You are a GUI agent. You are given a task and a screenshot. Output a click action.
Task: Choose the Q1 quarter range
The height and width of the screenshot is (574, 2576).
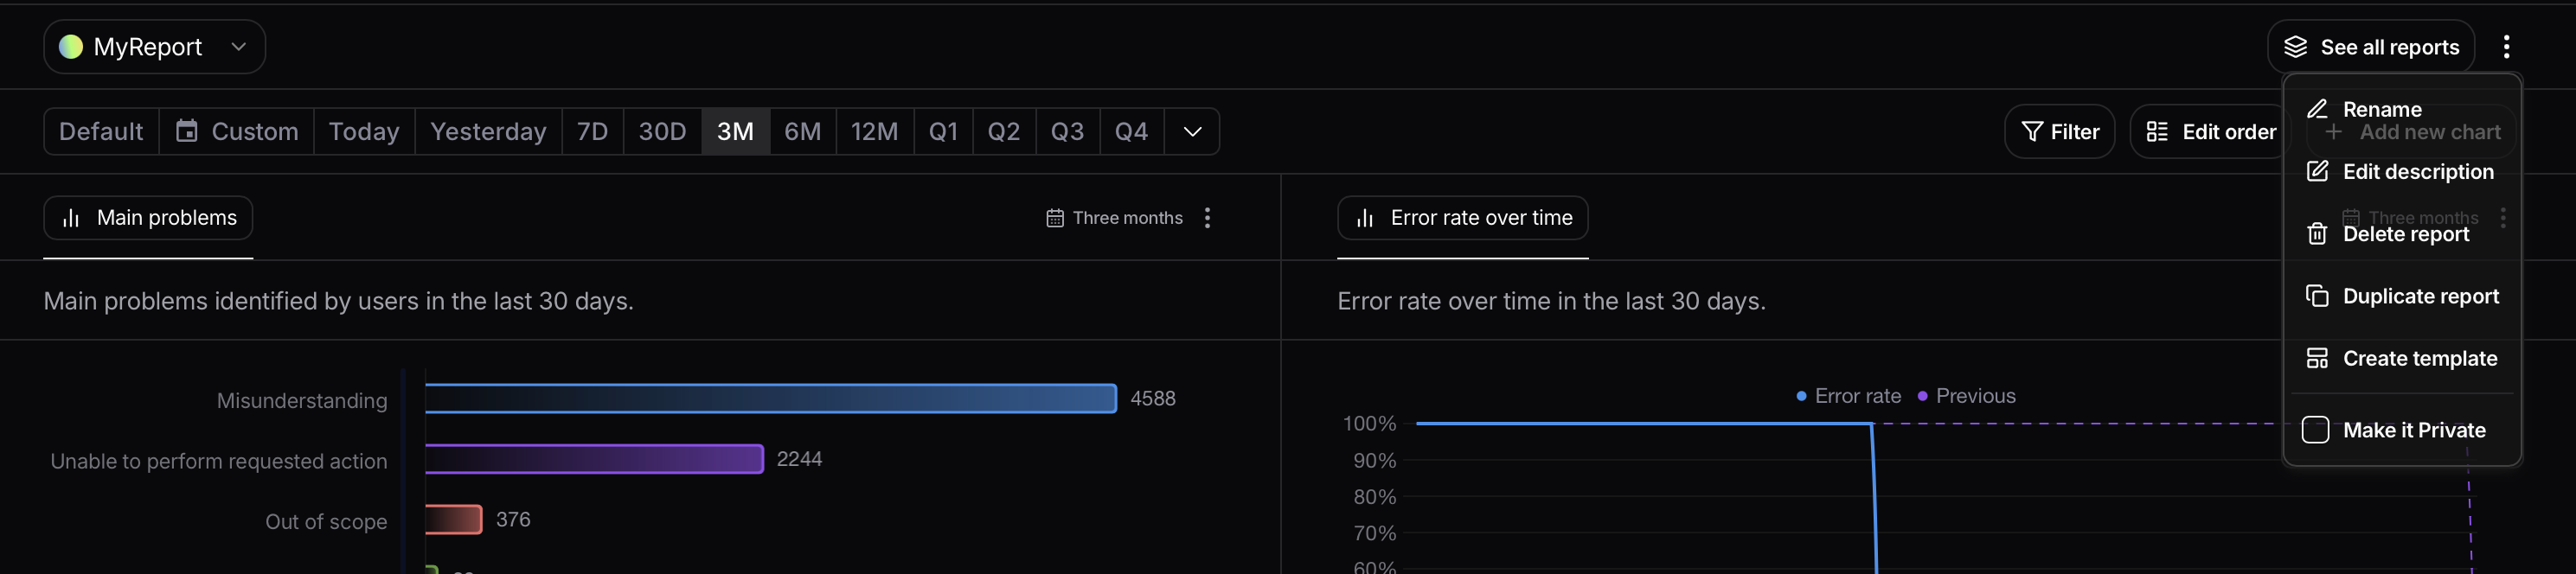tap(943, 131)
